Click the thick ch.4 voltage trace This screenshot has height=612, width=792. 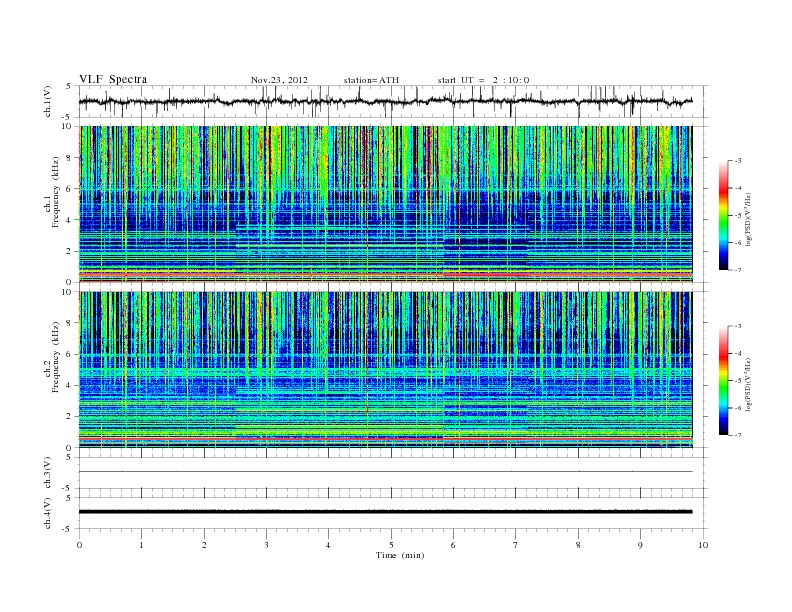pos(386,512)
